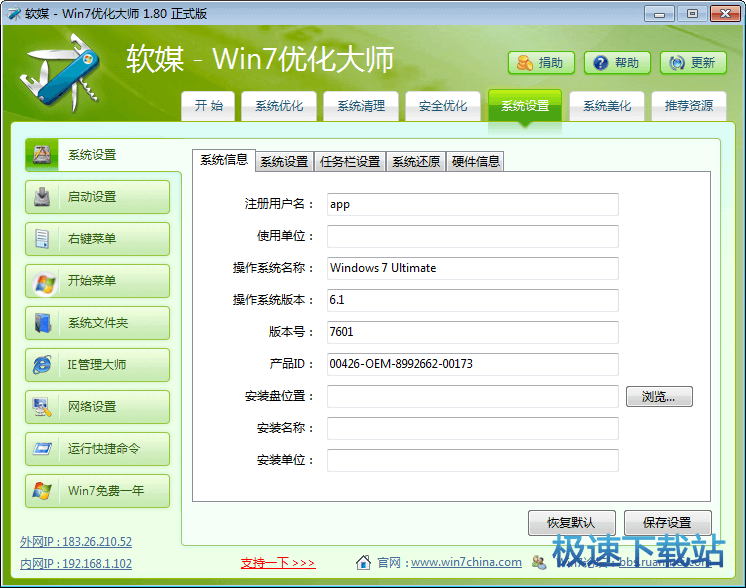Click the Win7免费一年 Windows flag icon
Screen dimensions: 746x588
click(x=42, y=490)
